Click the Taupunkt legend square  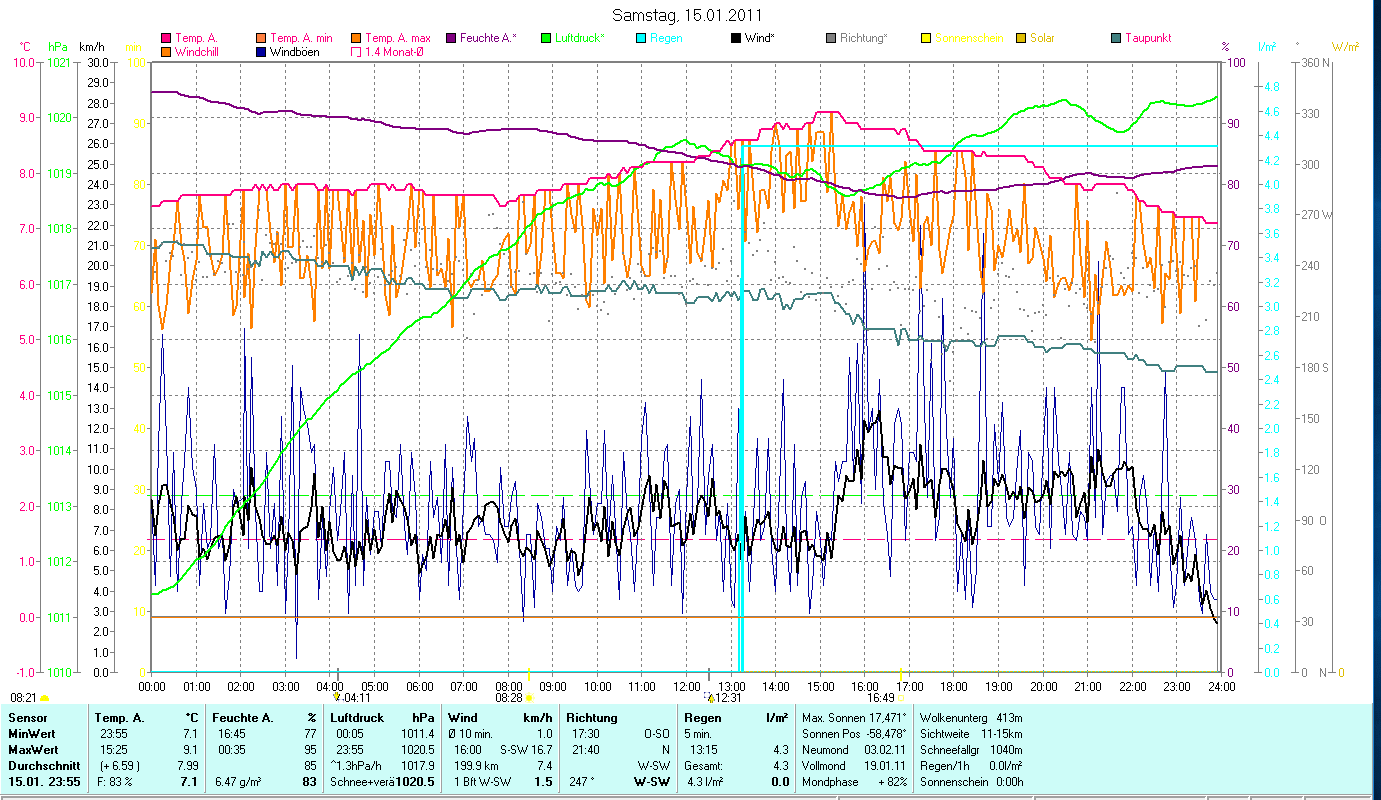1116,38
